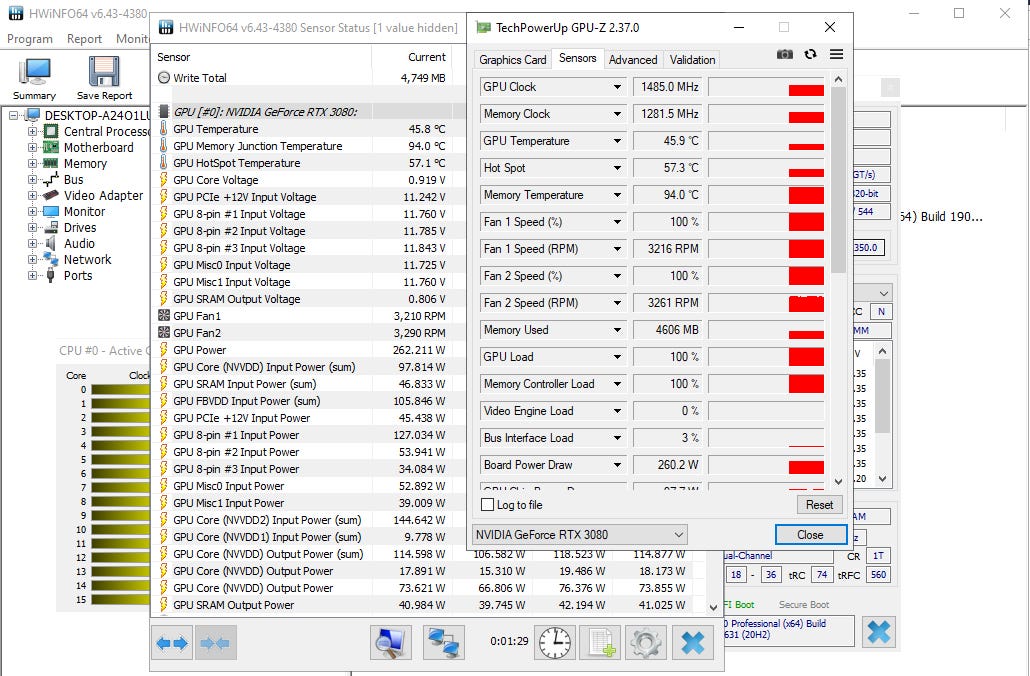This screenshot has width=1030, height=676.
Task: Expand the Drives tree node
Action: [32, 228]
